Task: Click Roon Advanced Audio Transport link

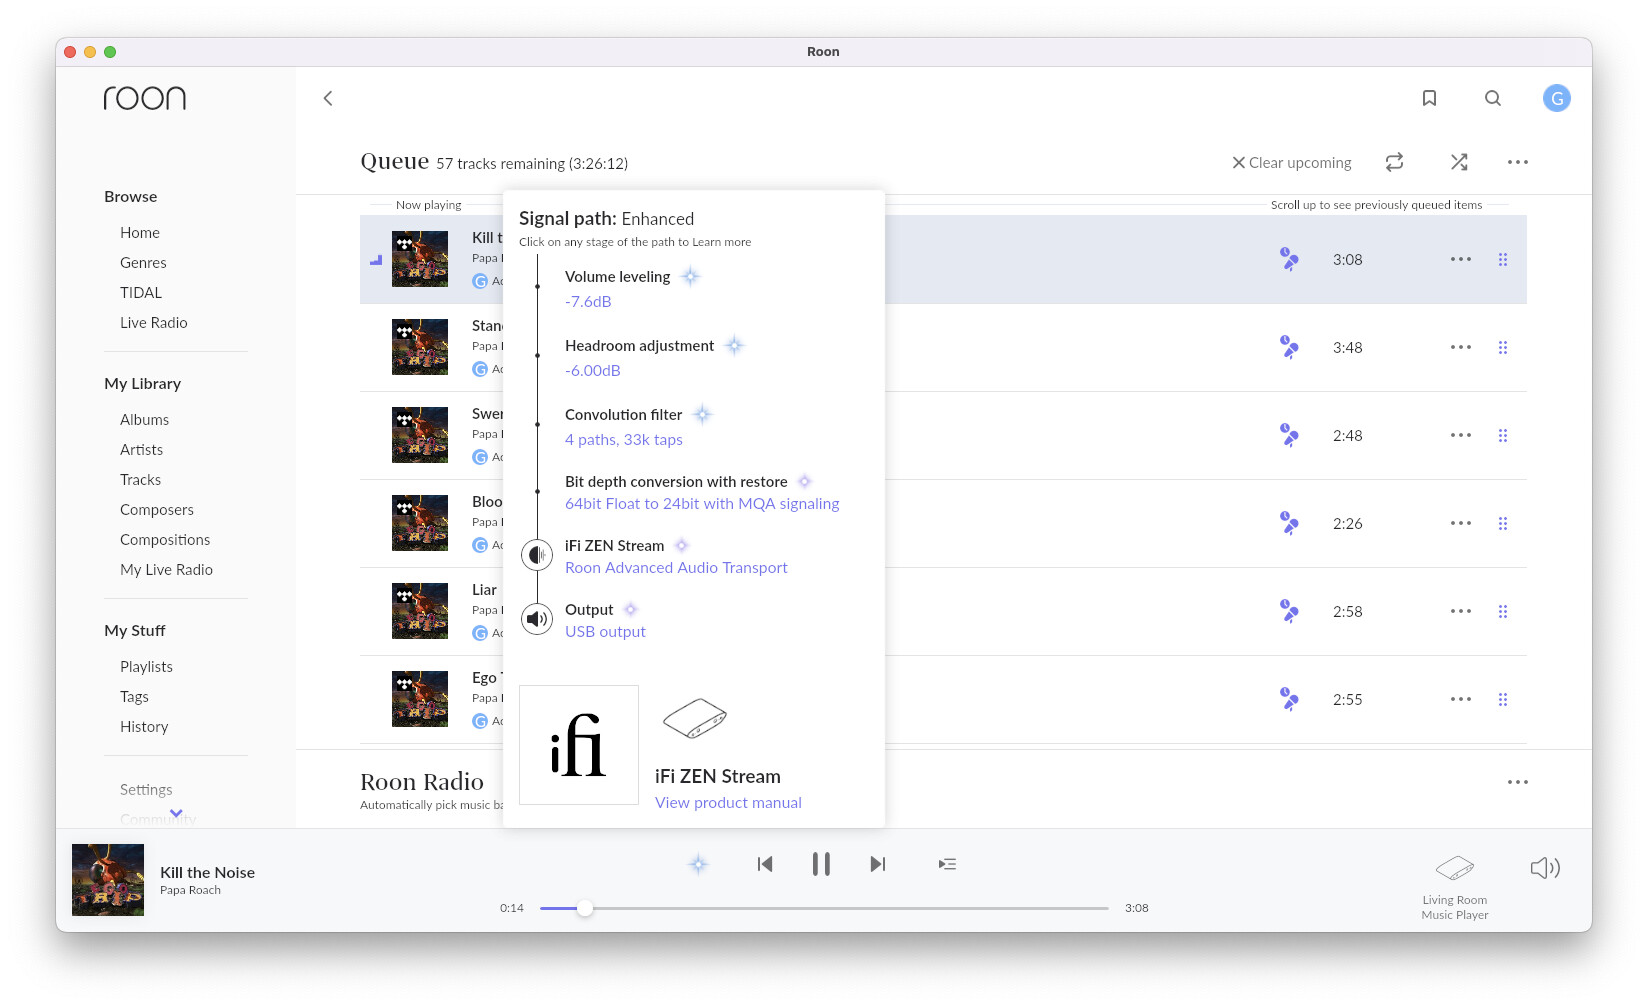Action: (x=676, y=568)
